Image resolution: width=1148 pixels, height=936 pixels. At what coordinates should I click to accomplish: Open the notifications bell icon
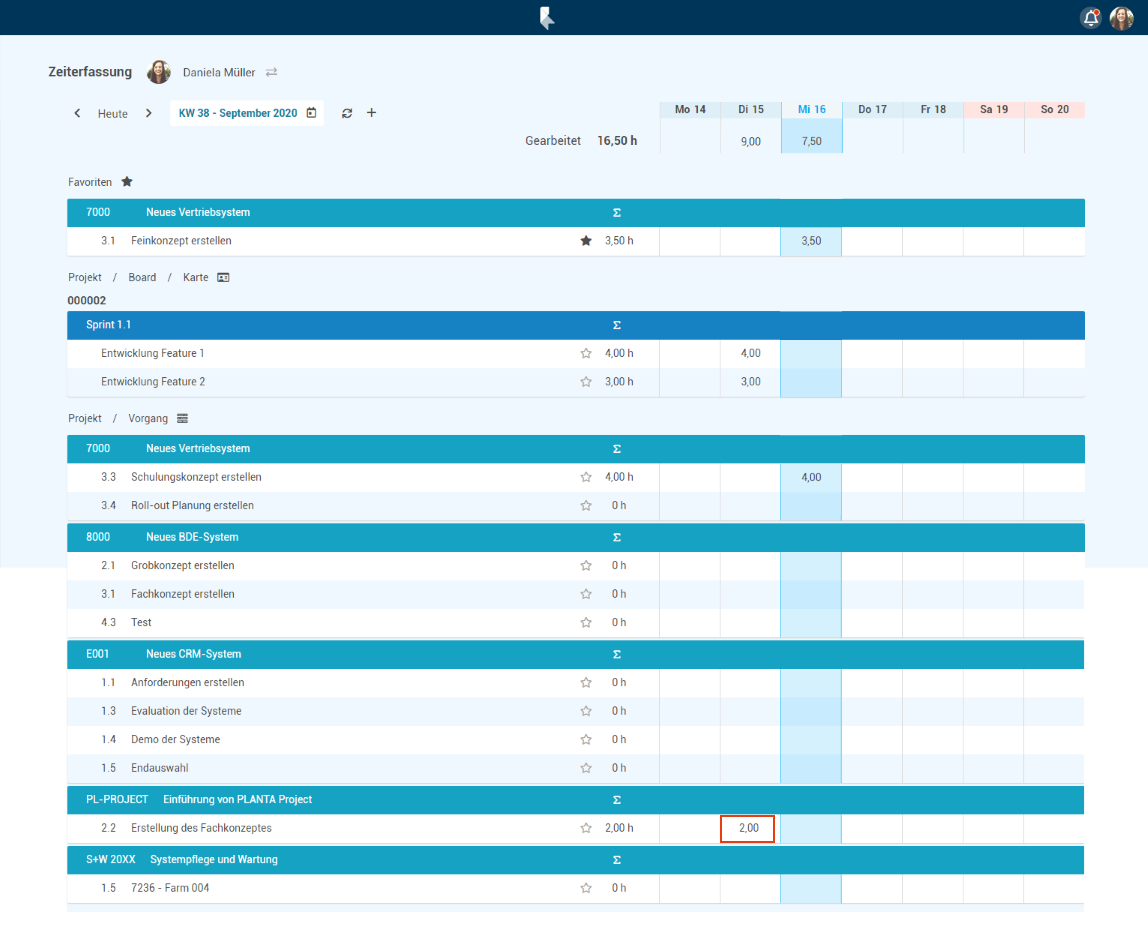pyautogui.click(x=1090, y=18)
